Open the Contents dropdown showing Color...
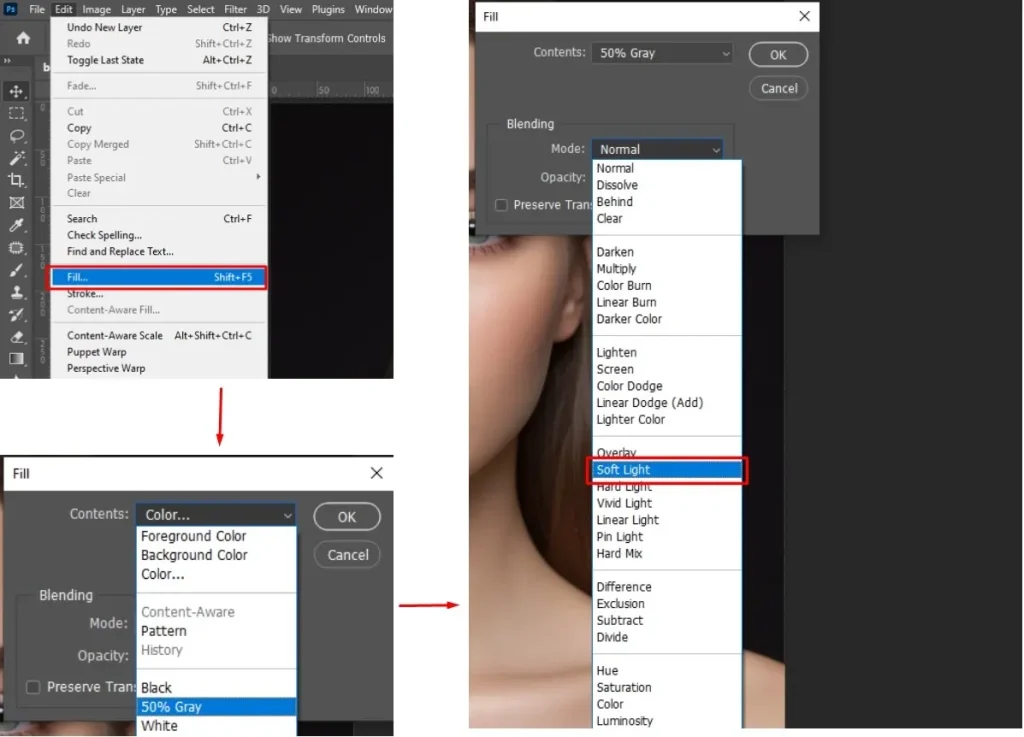Screen dimensions: 1024x737 (216, 515)
